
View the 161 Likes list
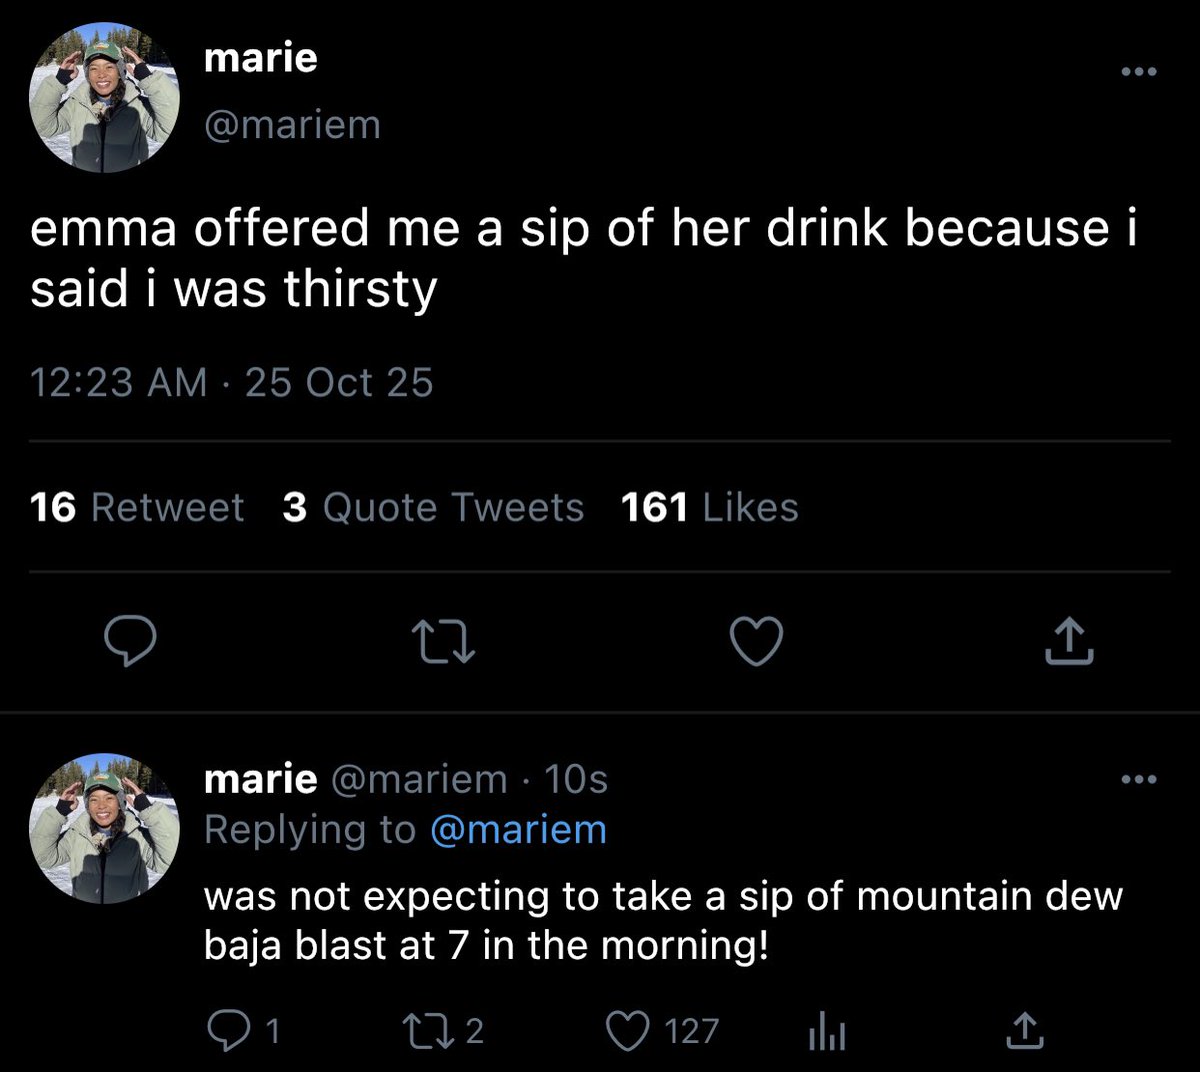coord(709,508)
